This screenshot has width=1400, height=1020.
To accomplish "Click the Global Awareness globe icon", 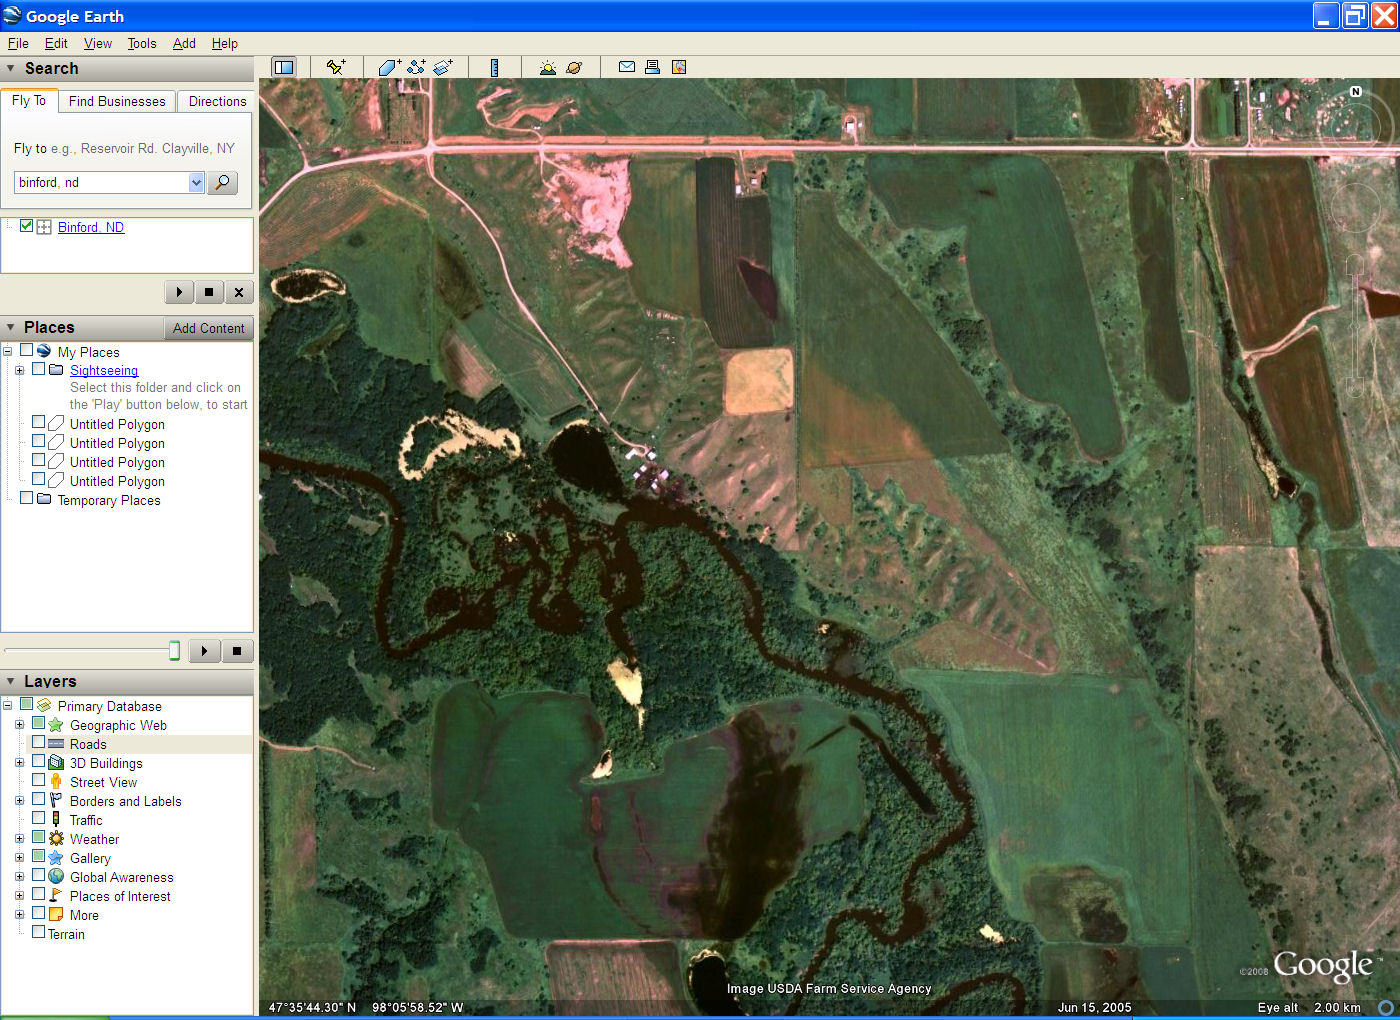I will pyautogui.click(x=56, y=876).
